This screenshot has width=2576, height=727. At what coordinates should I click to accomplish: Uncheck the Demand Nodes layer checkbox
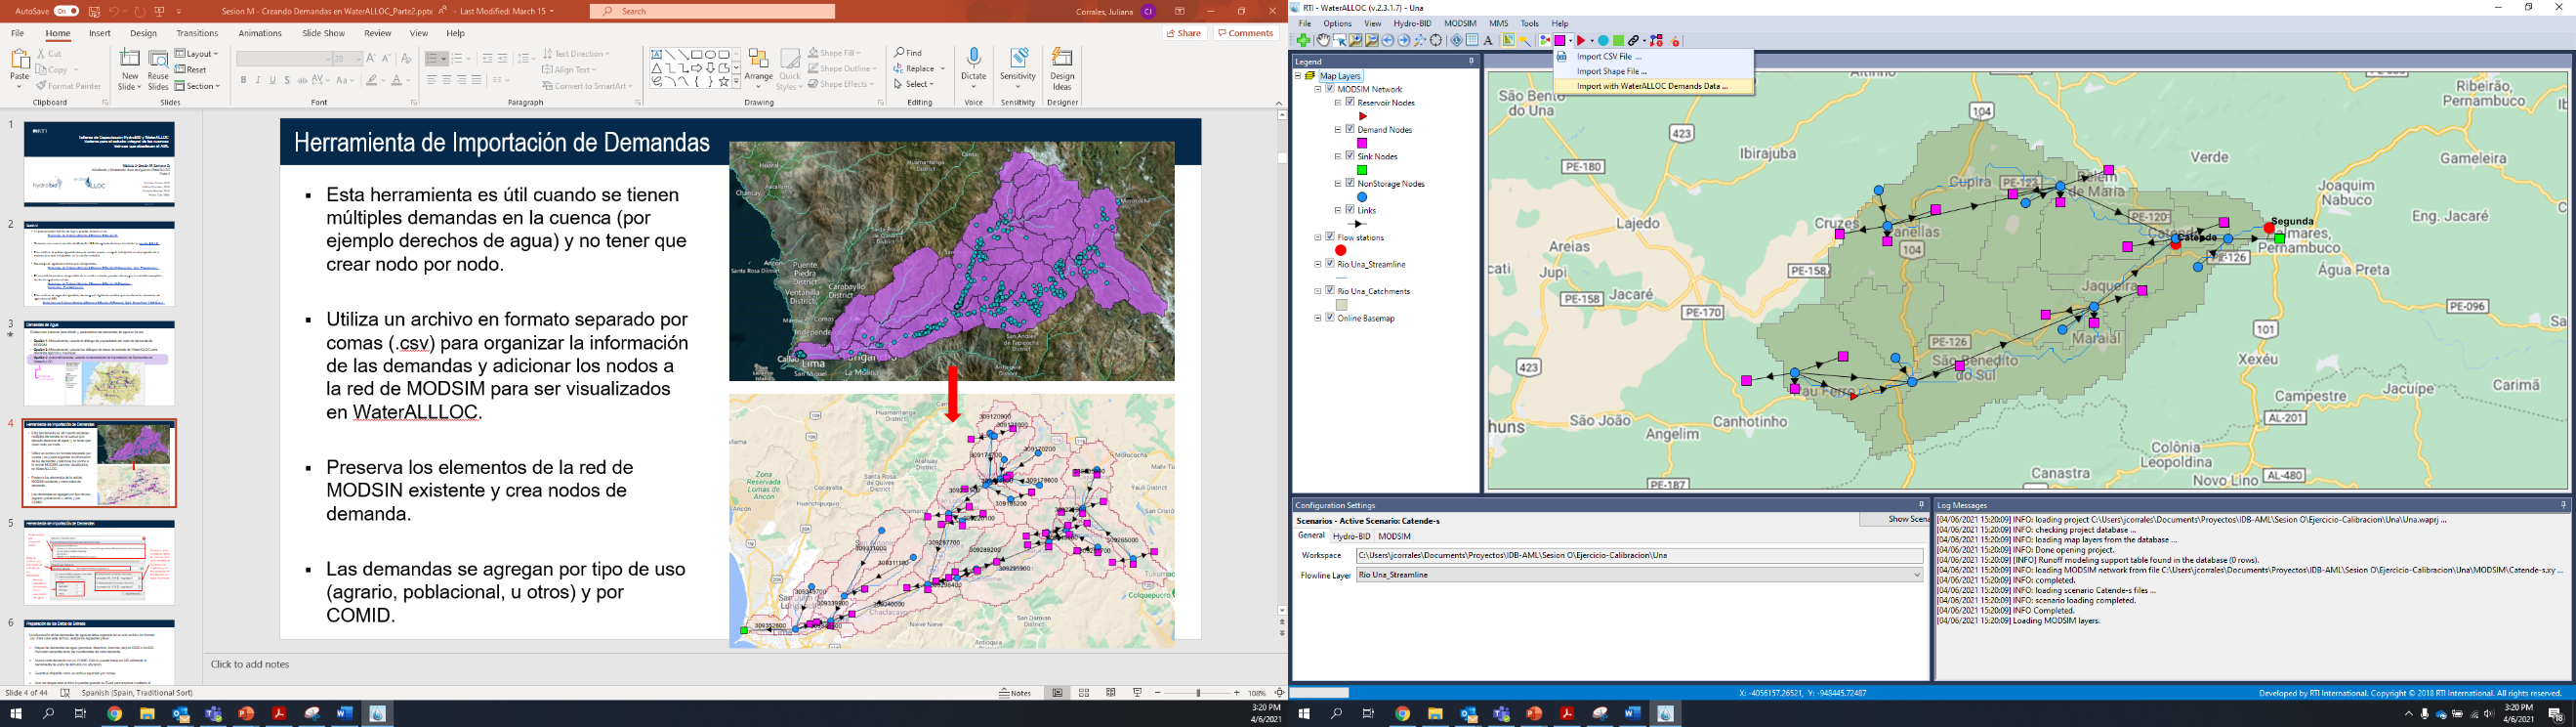(1350, 129)
